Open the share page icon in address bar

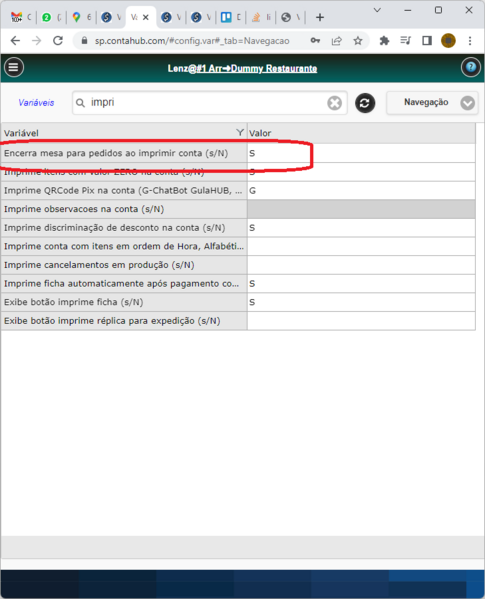(336, 40)
